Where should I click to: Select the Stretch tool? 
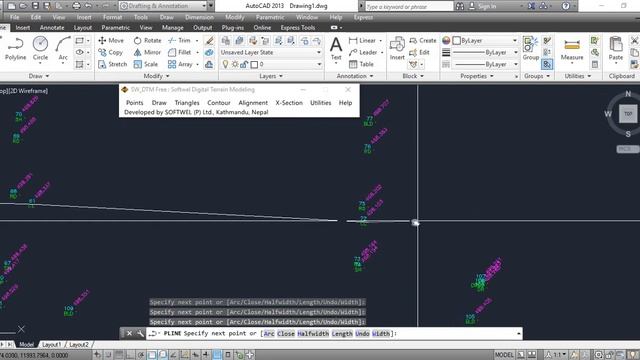pos(113,64)
